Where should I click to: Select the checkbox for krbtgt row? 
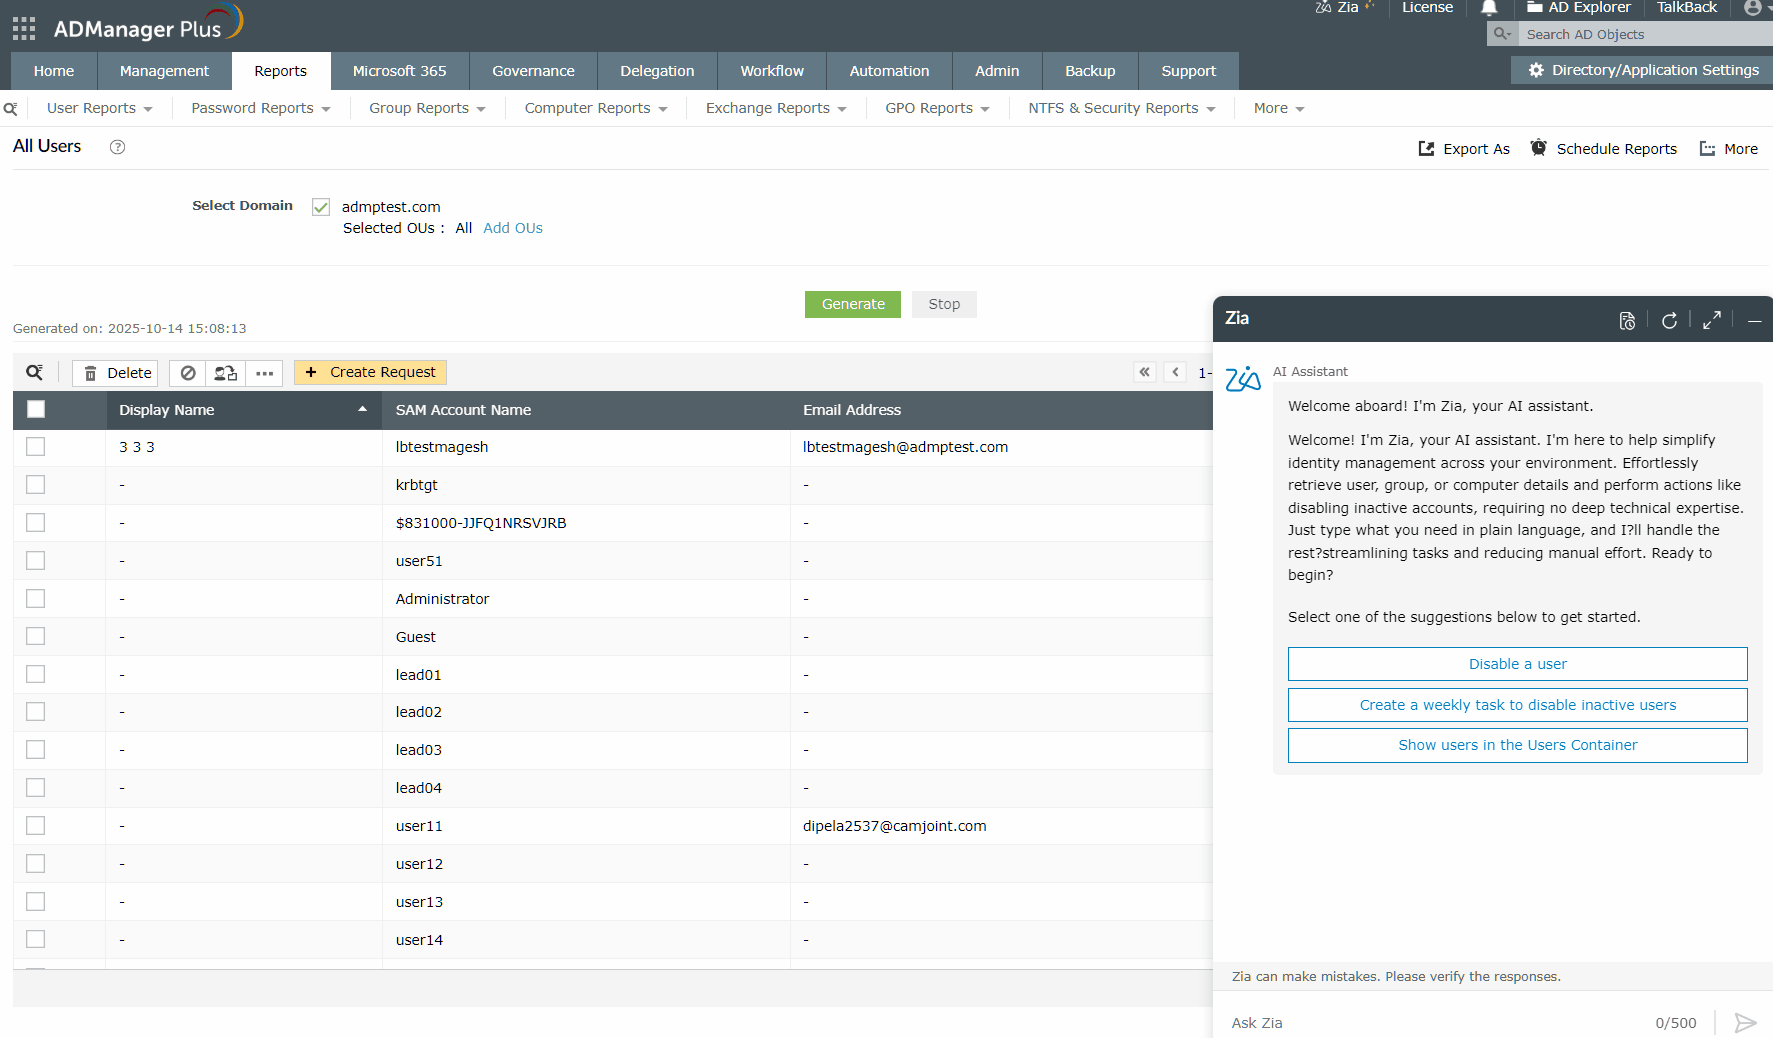tap(36, 485)
